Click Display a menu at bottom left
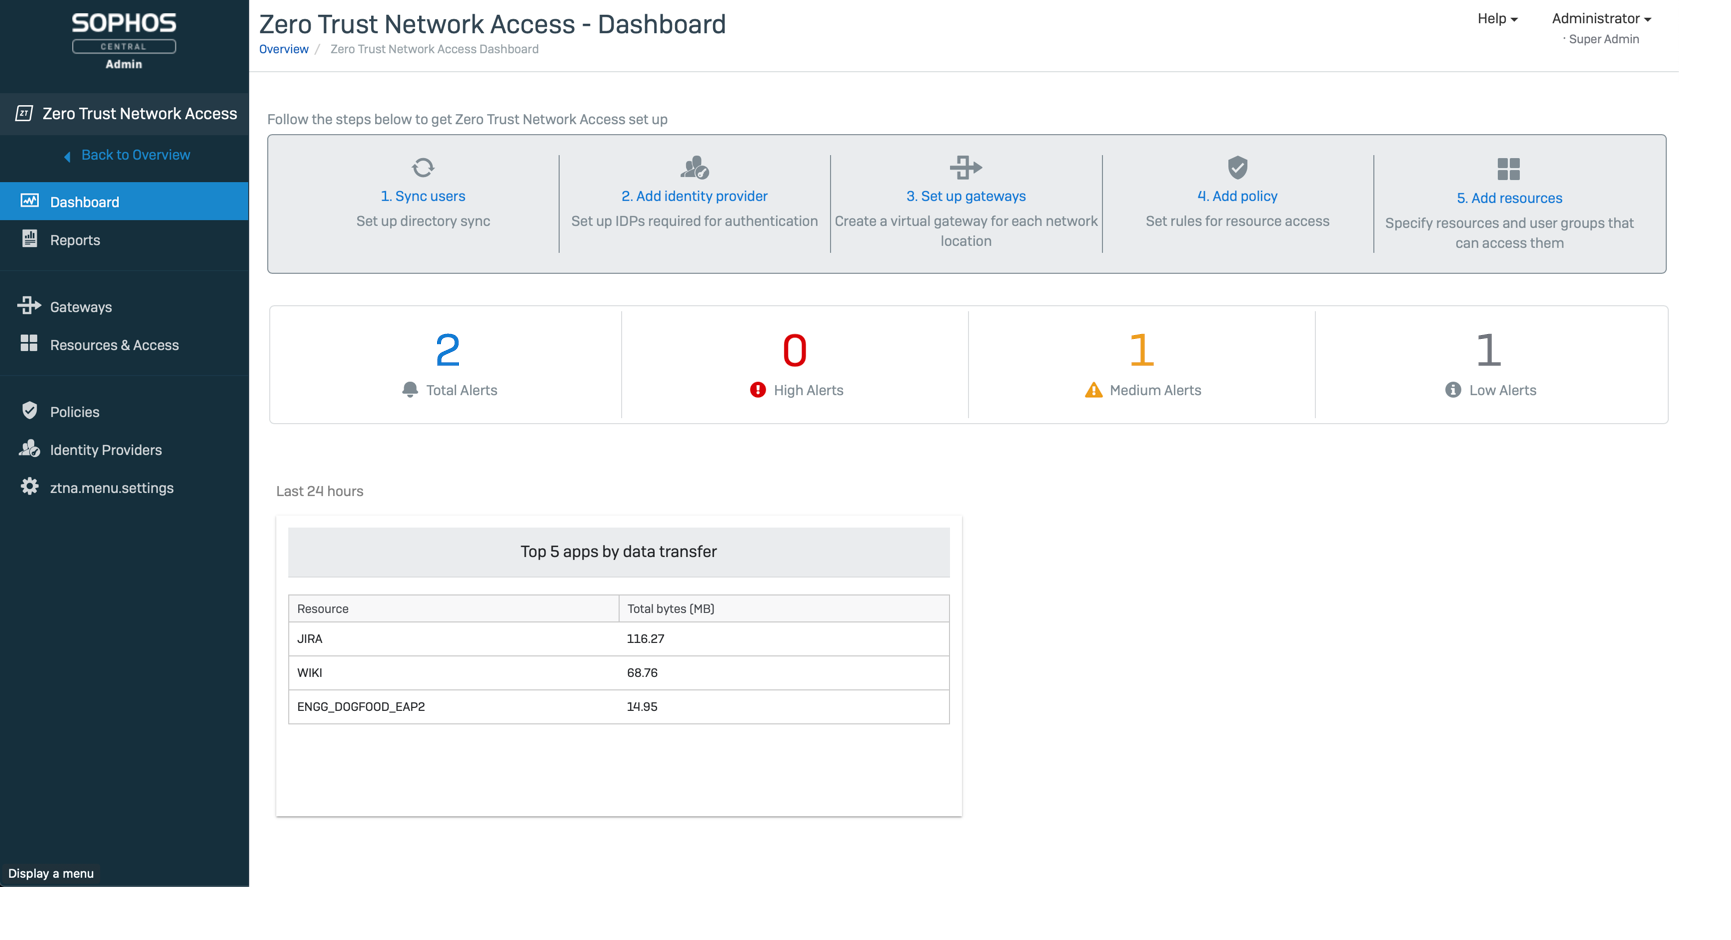This screenshot has width=1731, height=940. (51, 873)
